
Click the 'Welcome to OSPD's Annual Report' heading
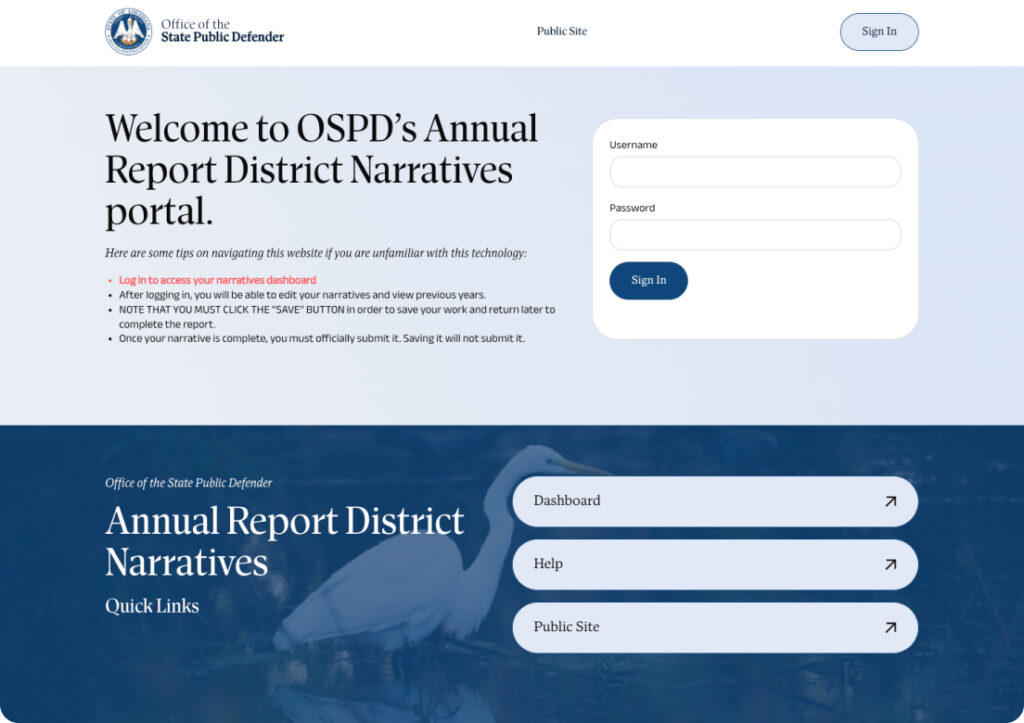pyautogui.click(x=321, y=169)
